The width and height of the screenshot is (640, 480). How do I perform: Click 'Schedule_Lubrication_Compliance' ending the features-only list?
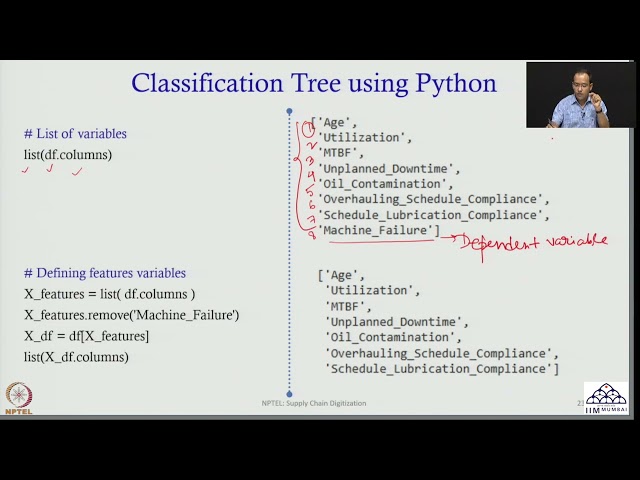pos(438,369)
